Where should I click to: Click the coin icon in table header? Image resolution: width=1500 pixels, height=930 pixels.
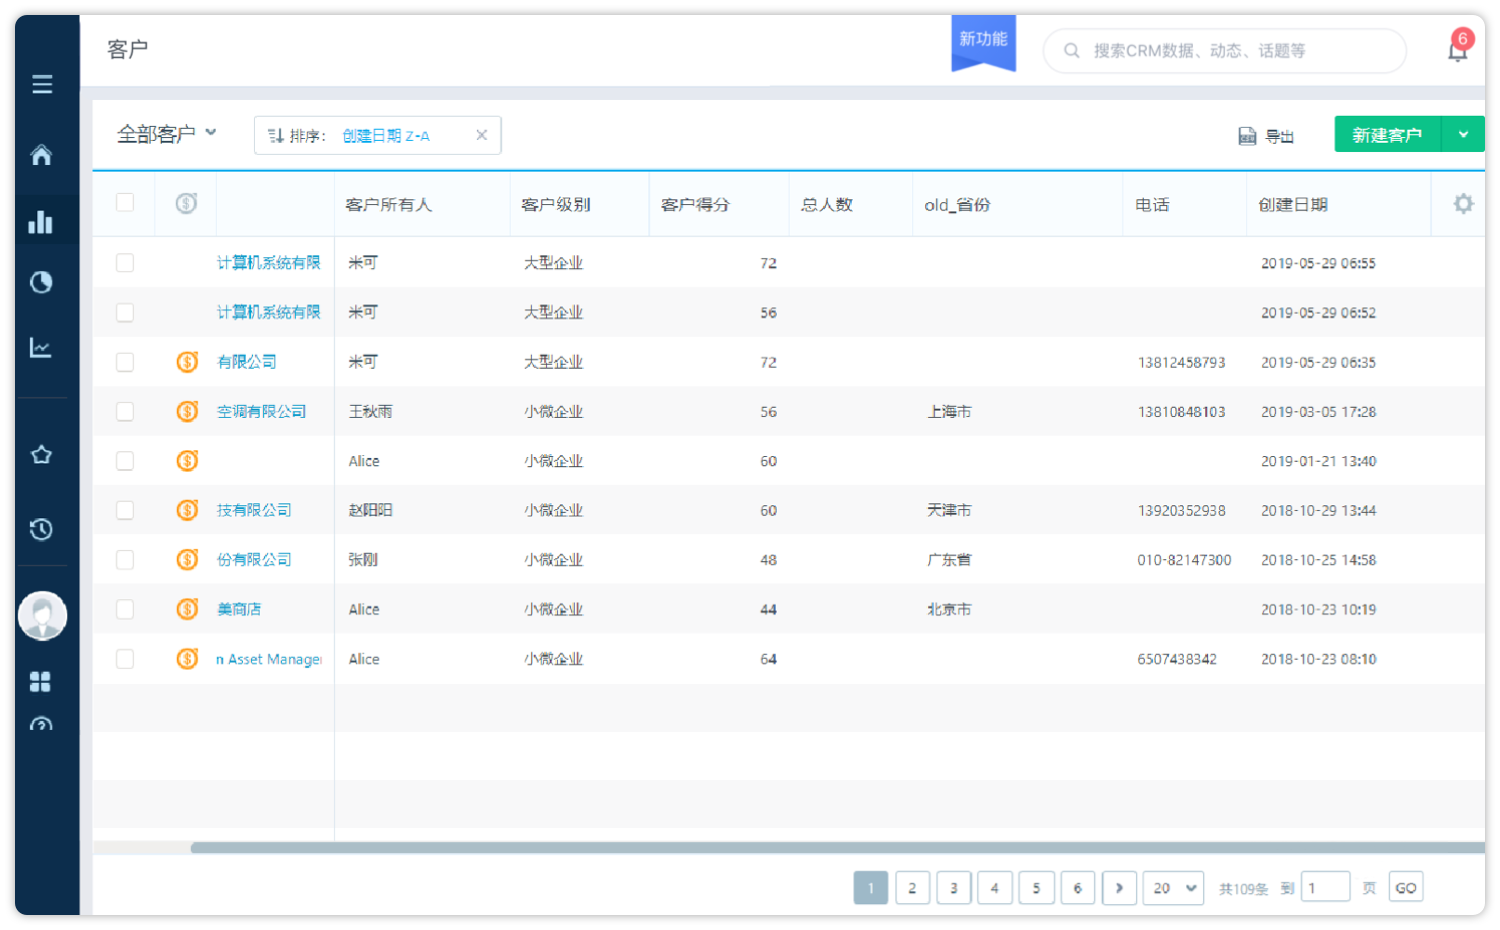[186, 203]
